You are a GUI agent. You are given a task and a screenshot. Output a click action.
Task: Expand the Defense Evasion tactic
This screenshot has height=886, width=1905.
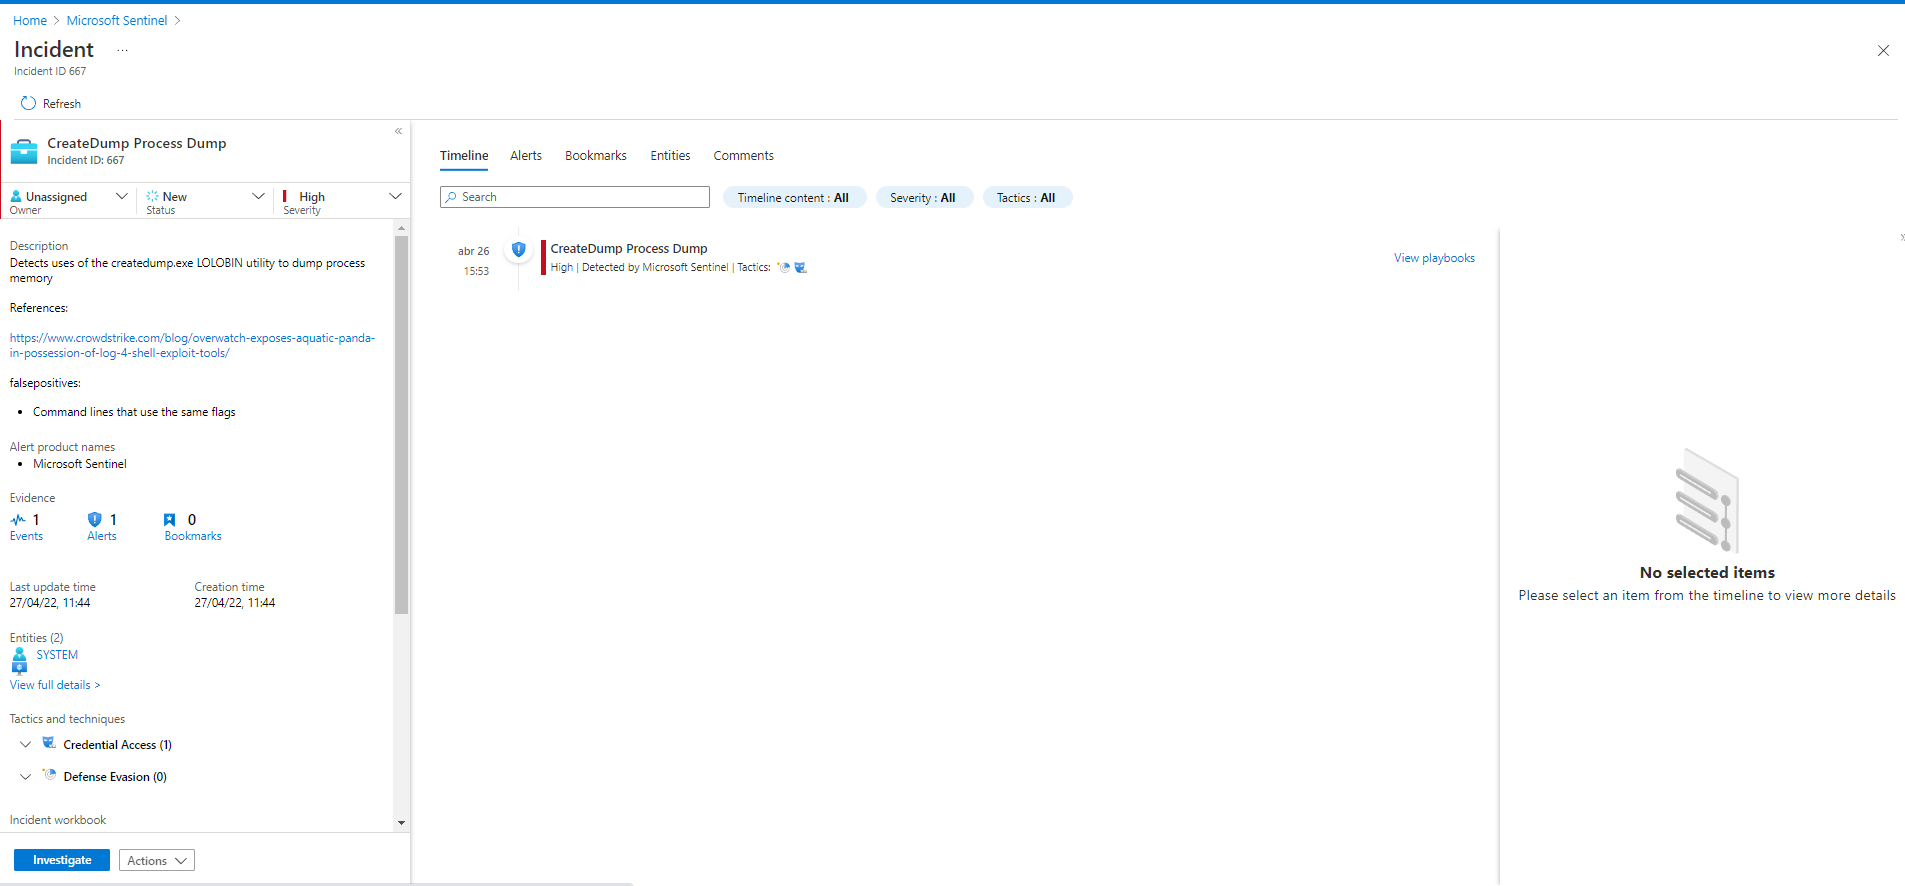pos(26,777)
